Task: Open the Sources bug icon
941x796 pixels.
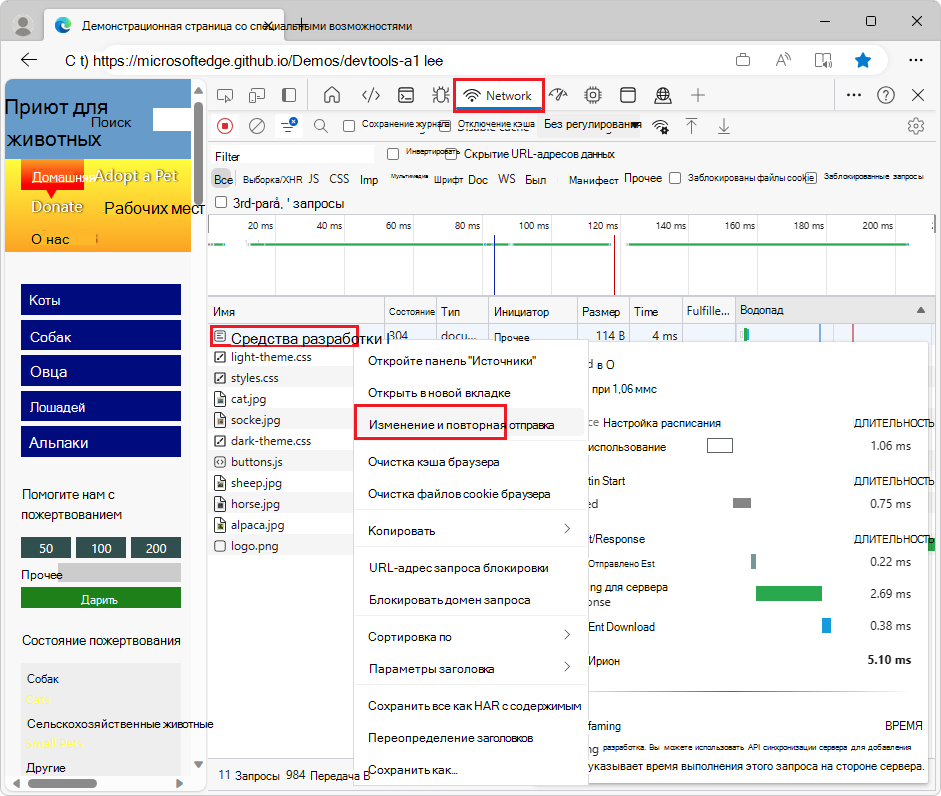Action: pos(440,95)
